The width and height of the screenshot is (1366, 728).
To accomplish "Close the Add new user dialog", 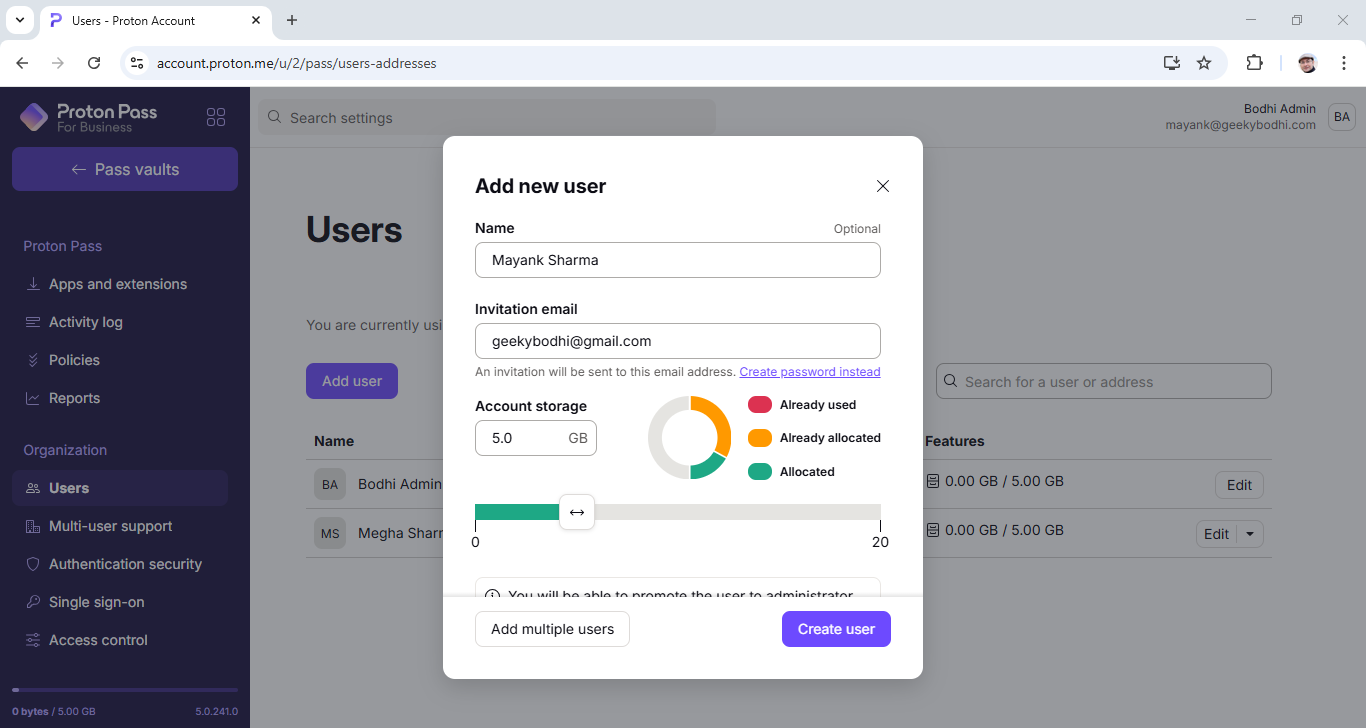I will [883, 186].
